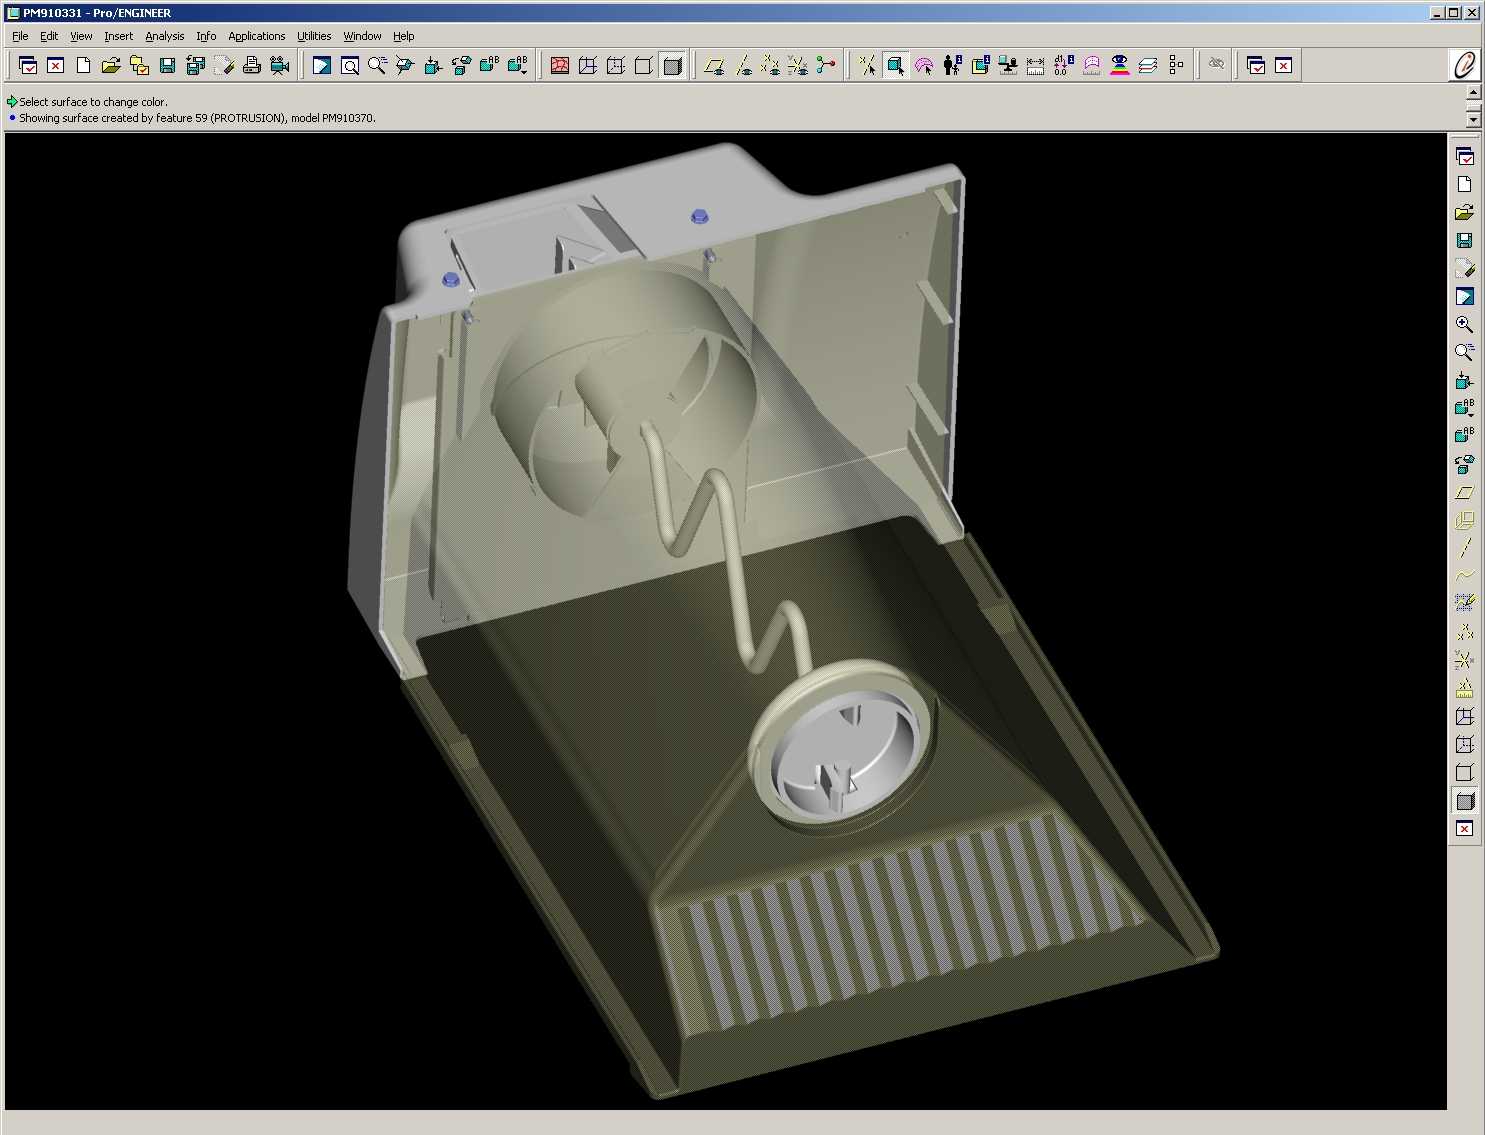This screenshot has width=1485, height=1135.
Task: Click the datum point tool in right sidebar
Action: point(1464,632)
